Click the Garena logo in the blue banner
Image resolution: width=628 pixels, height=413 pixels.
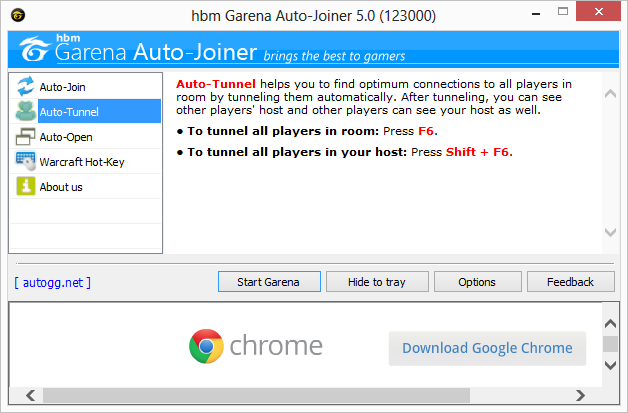[35, 49]
